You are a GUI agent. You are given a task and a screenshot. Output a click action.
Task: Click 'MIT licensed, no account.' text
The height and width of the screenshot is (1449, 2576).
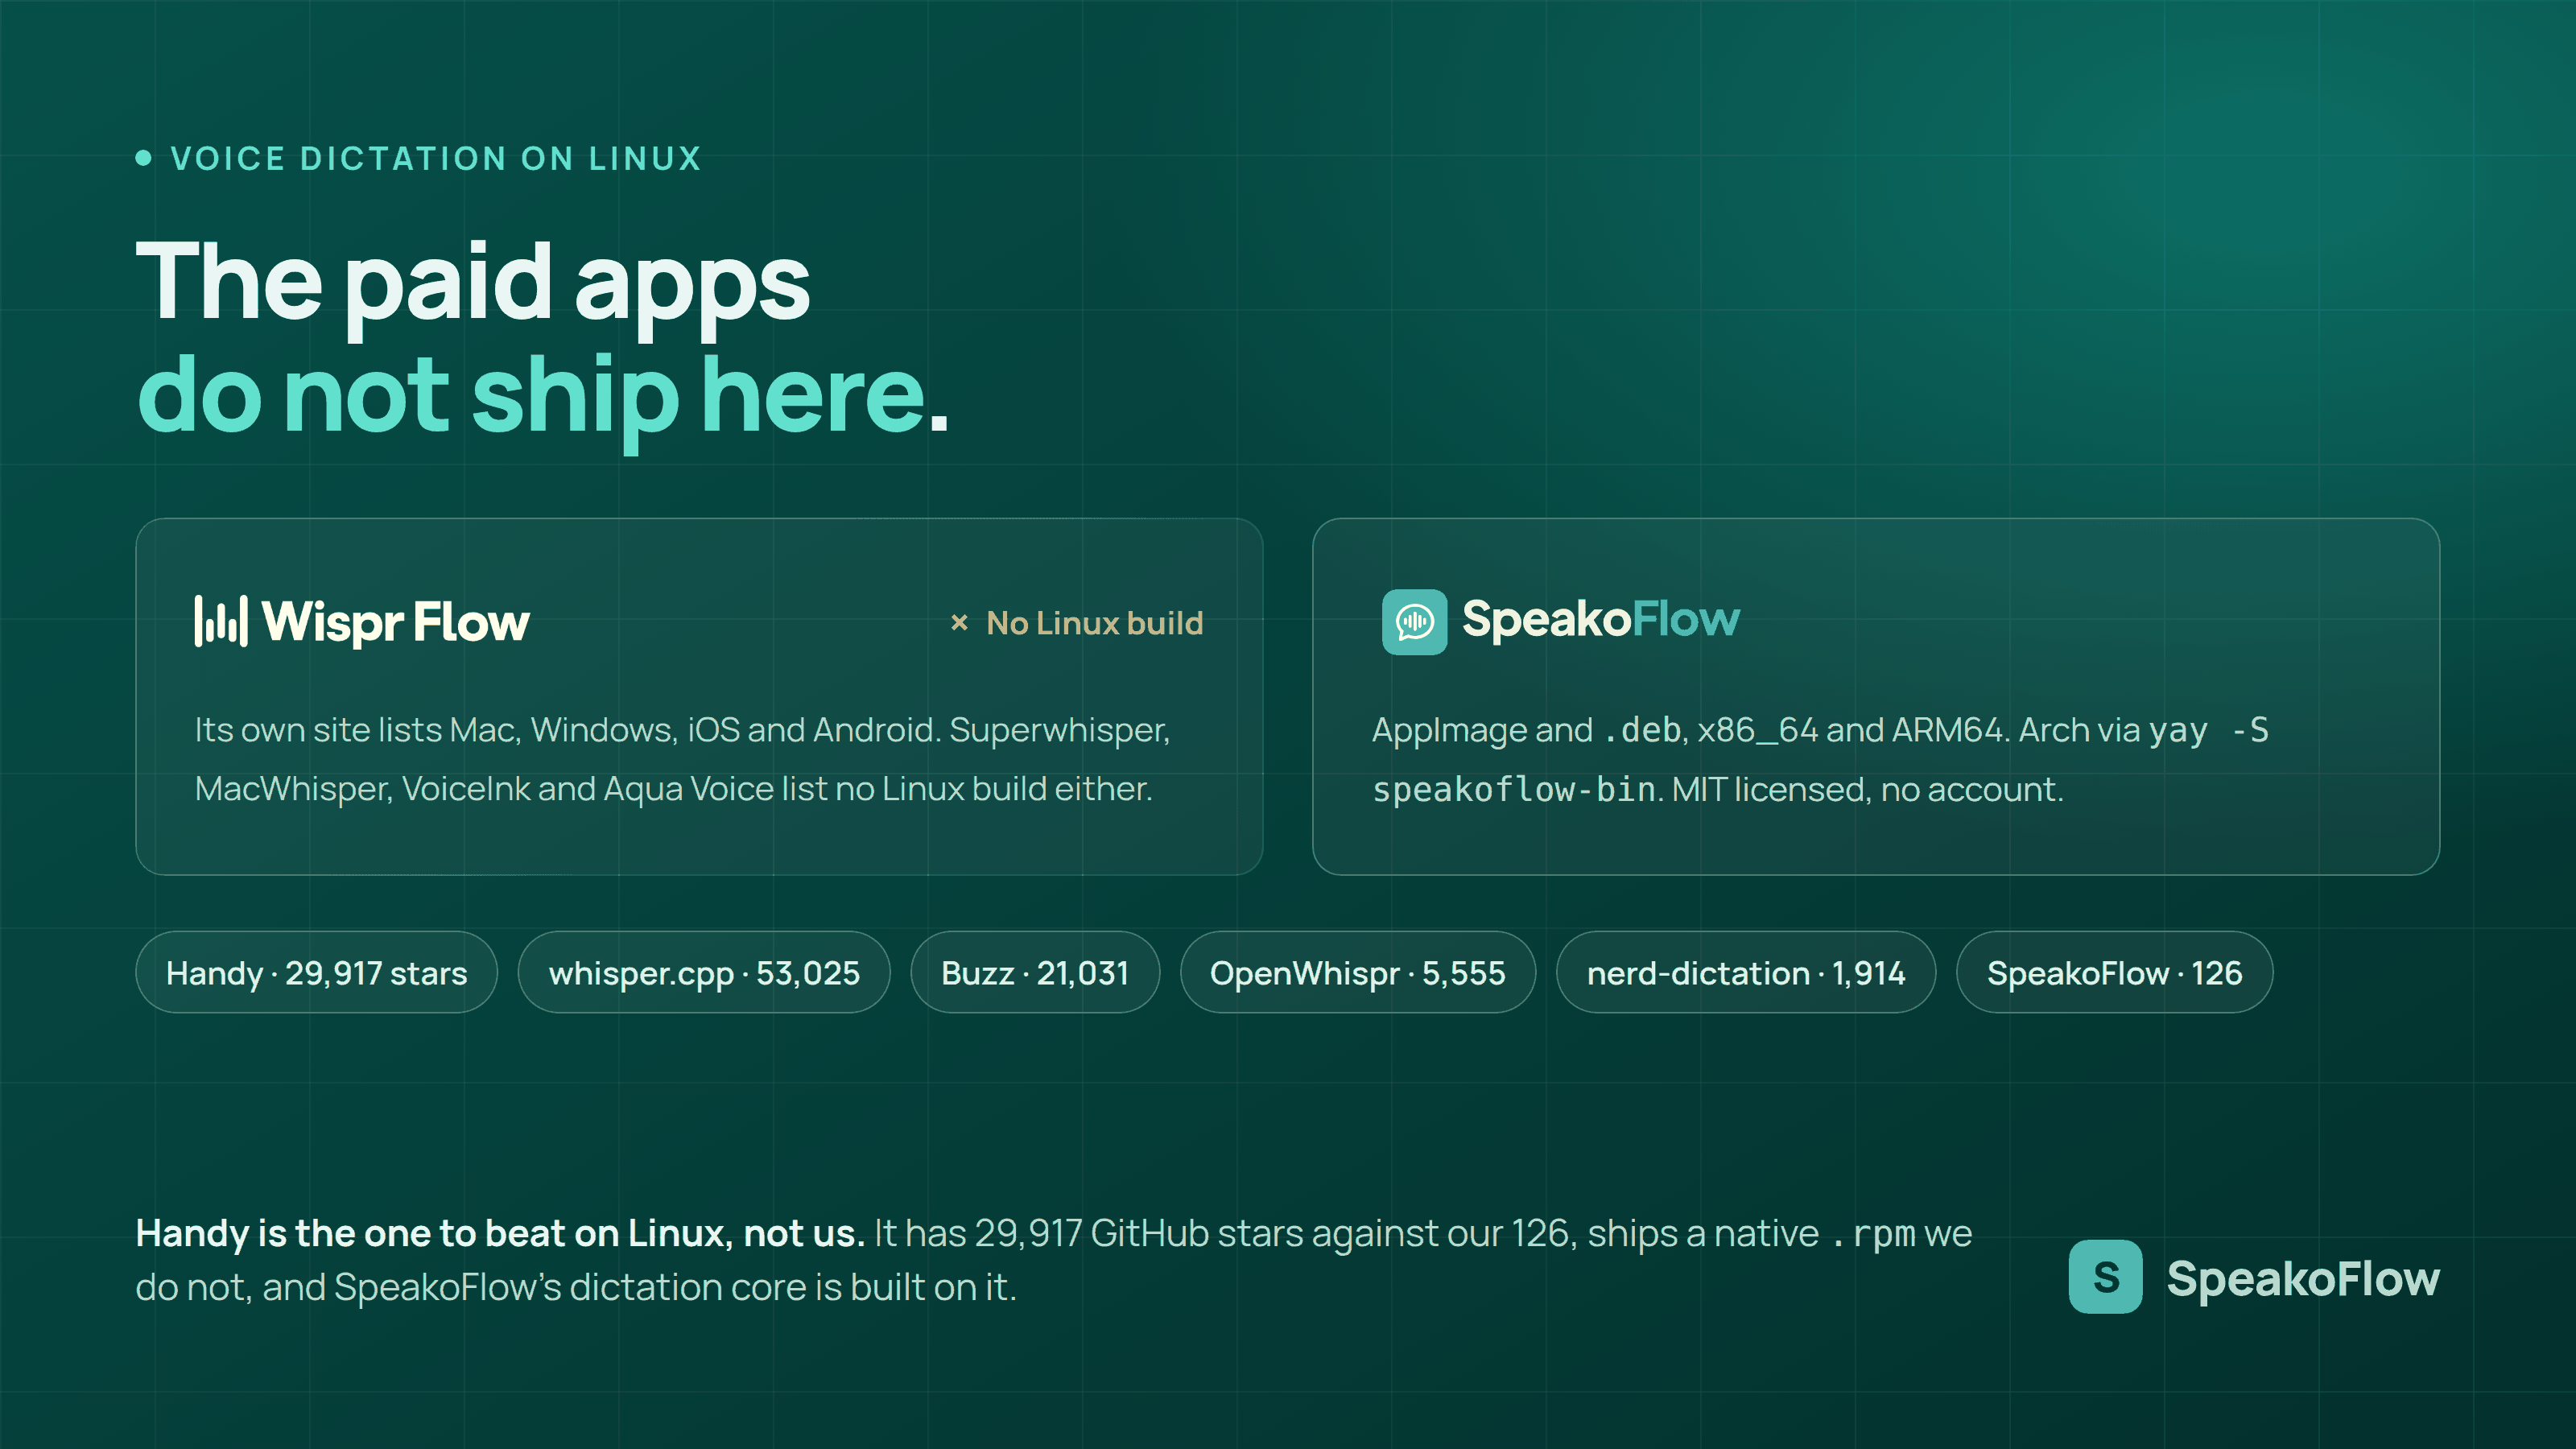(1868, 790)
